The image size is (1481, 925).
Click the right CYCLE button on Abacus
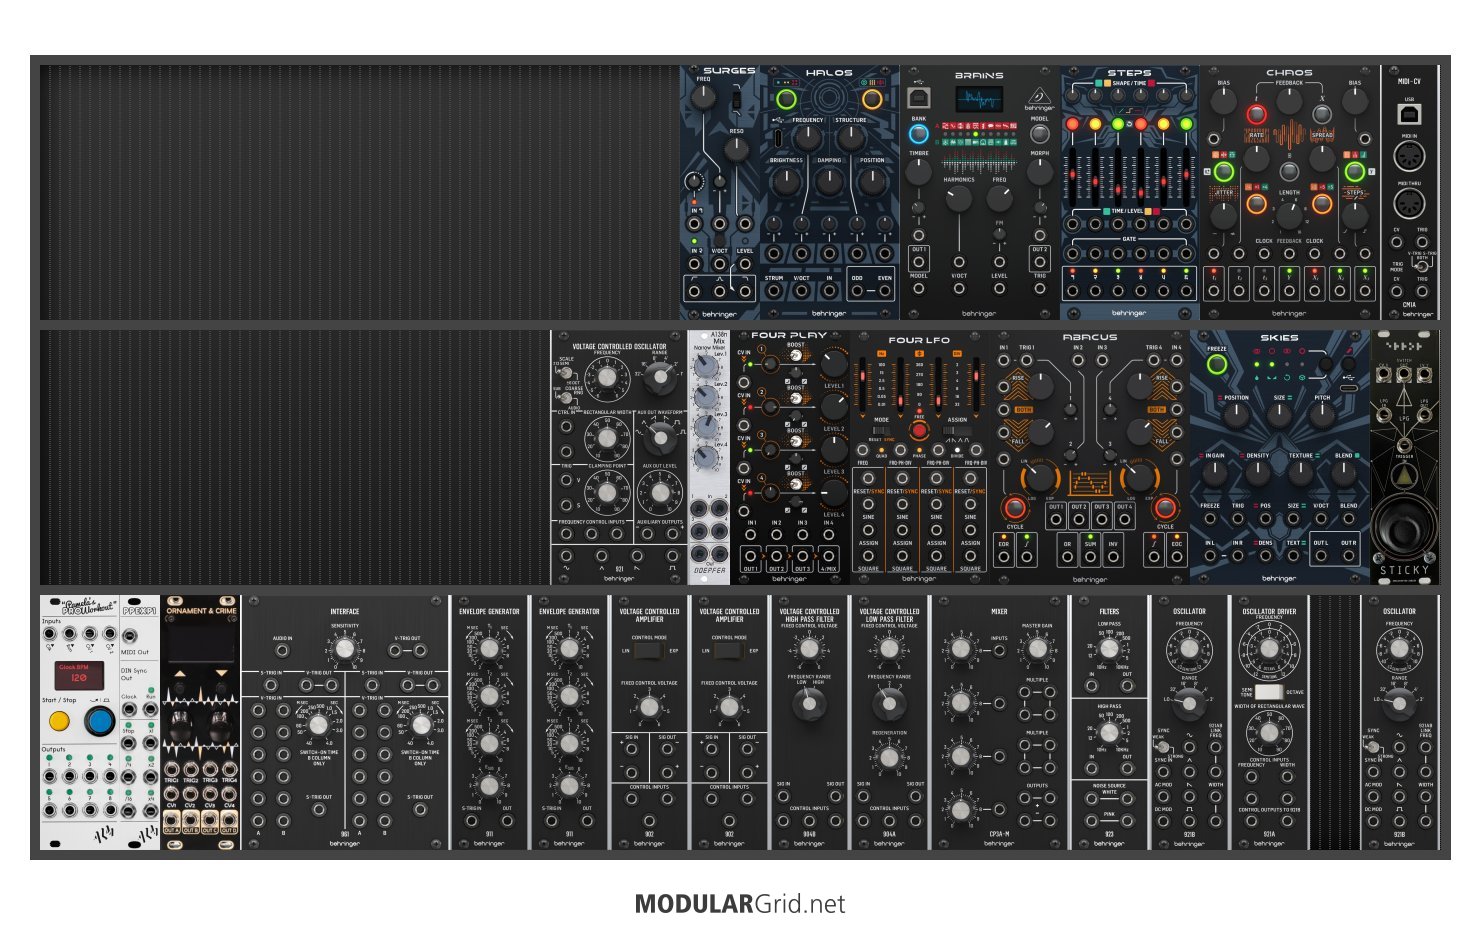point(1165,507)
